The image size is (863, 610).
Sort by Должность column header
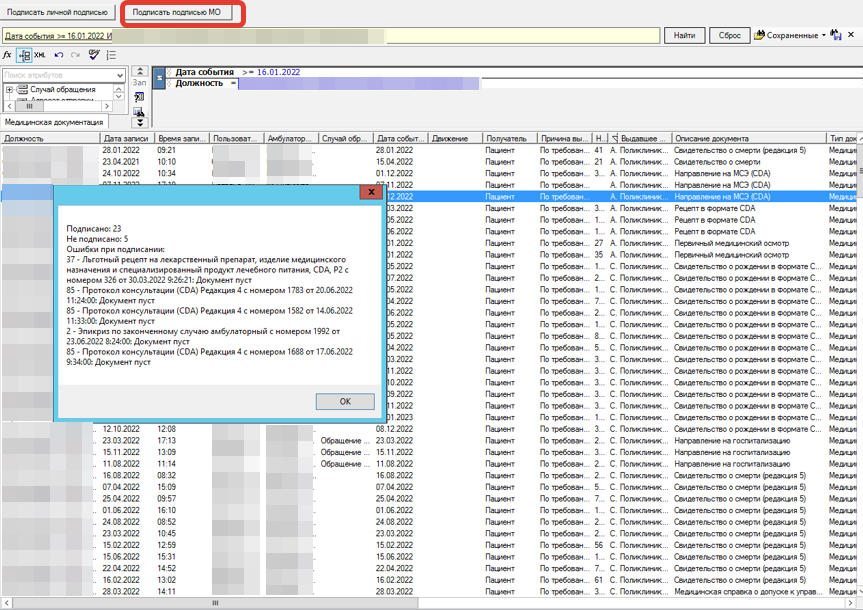[50, 139]
